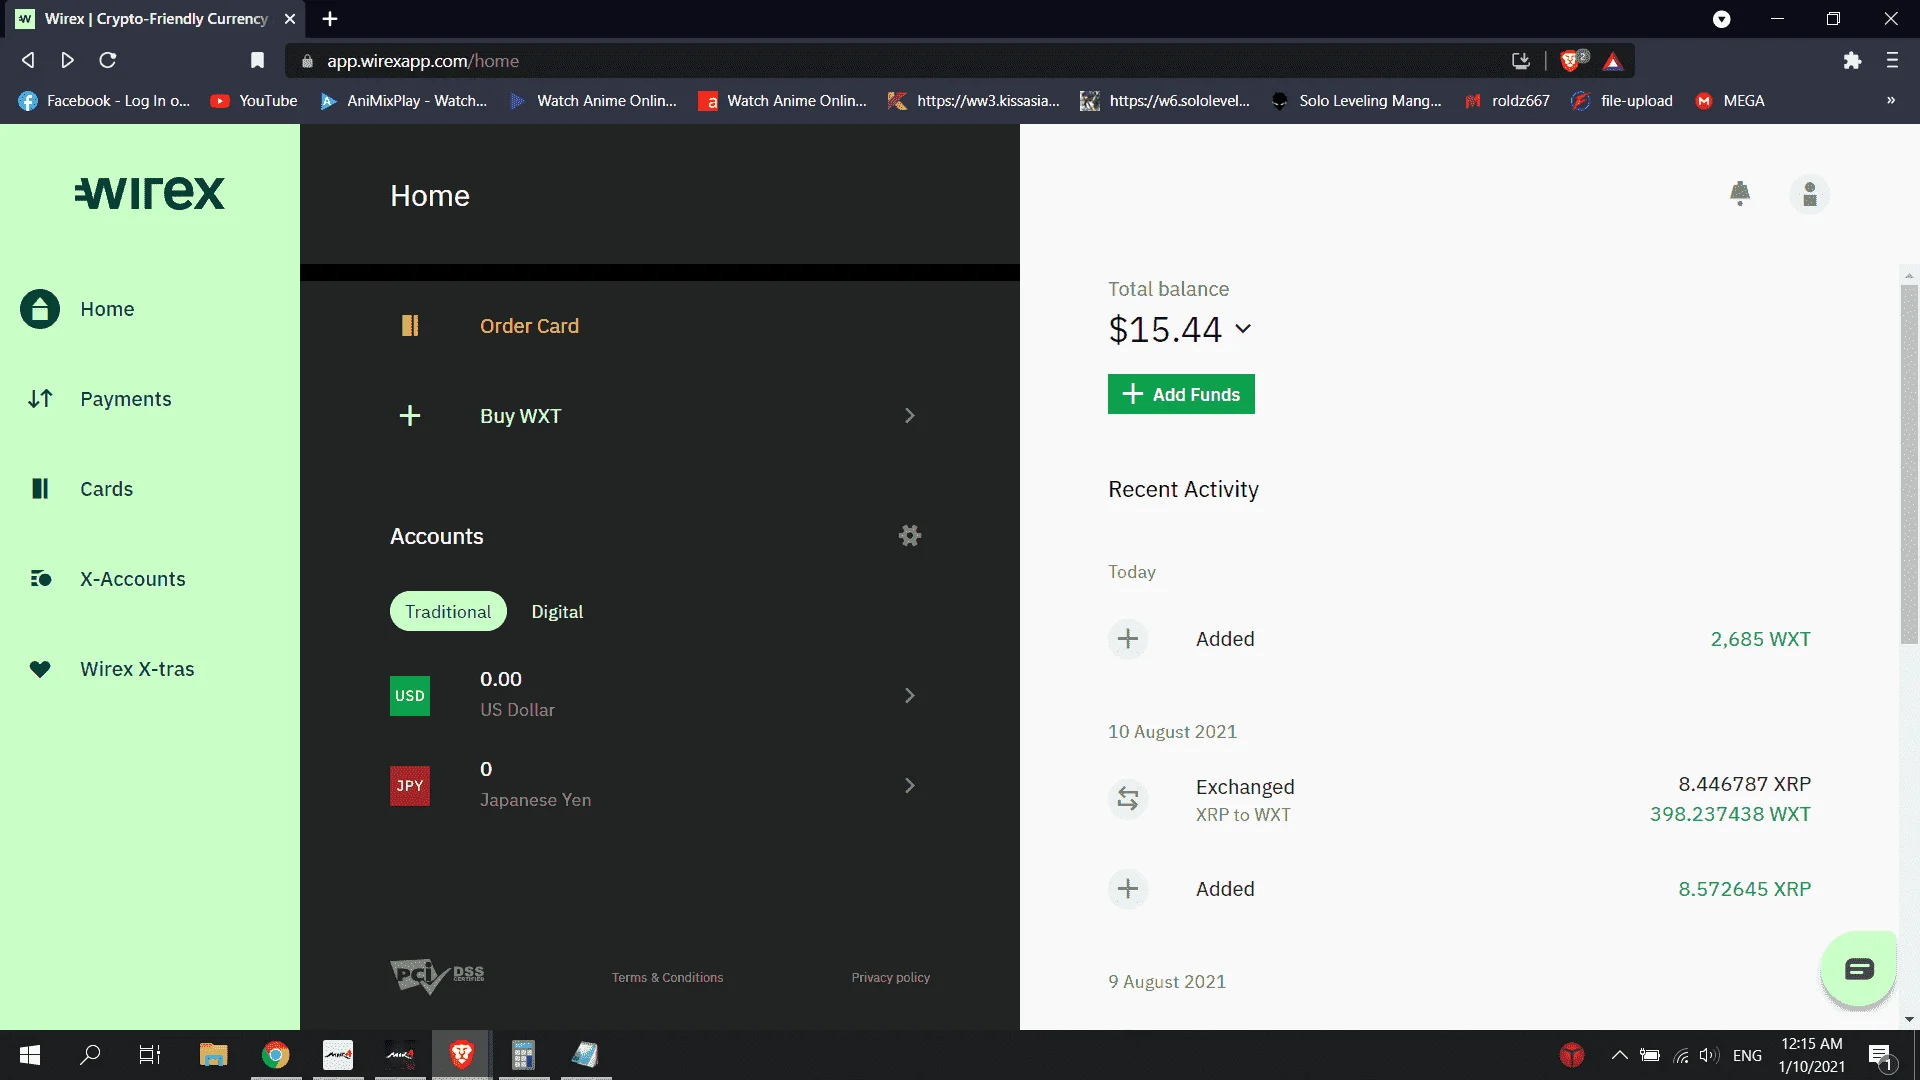Click the Exchanged XRP to WXT icon
This screenshot has height=1080, width=1920.
pyautogui.click(x=1128, y=799)
